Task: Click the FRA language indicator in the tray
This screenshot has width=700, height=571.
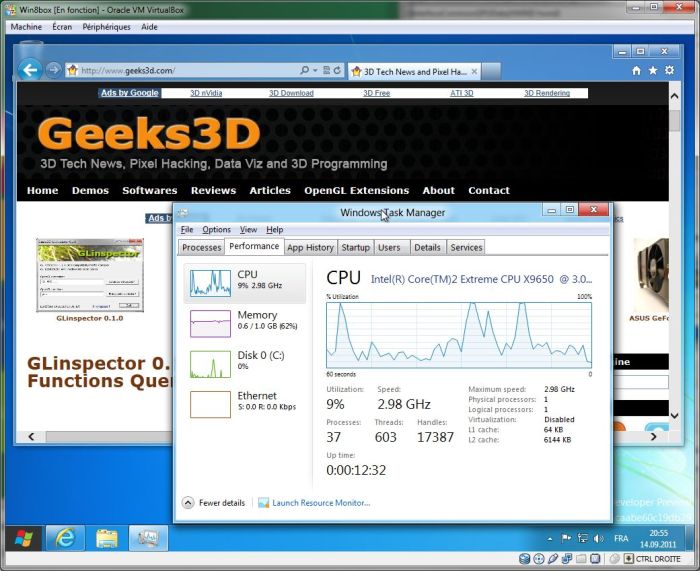Action: pyautogui.click(x=621, y=538)
